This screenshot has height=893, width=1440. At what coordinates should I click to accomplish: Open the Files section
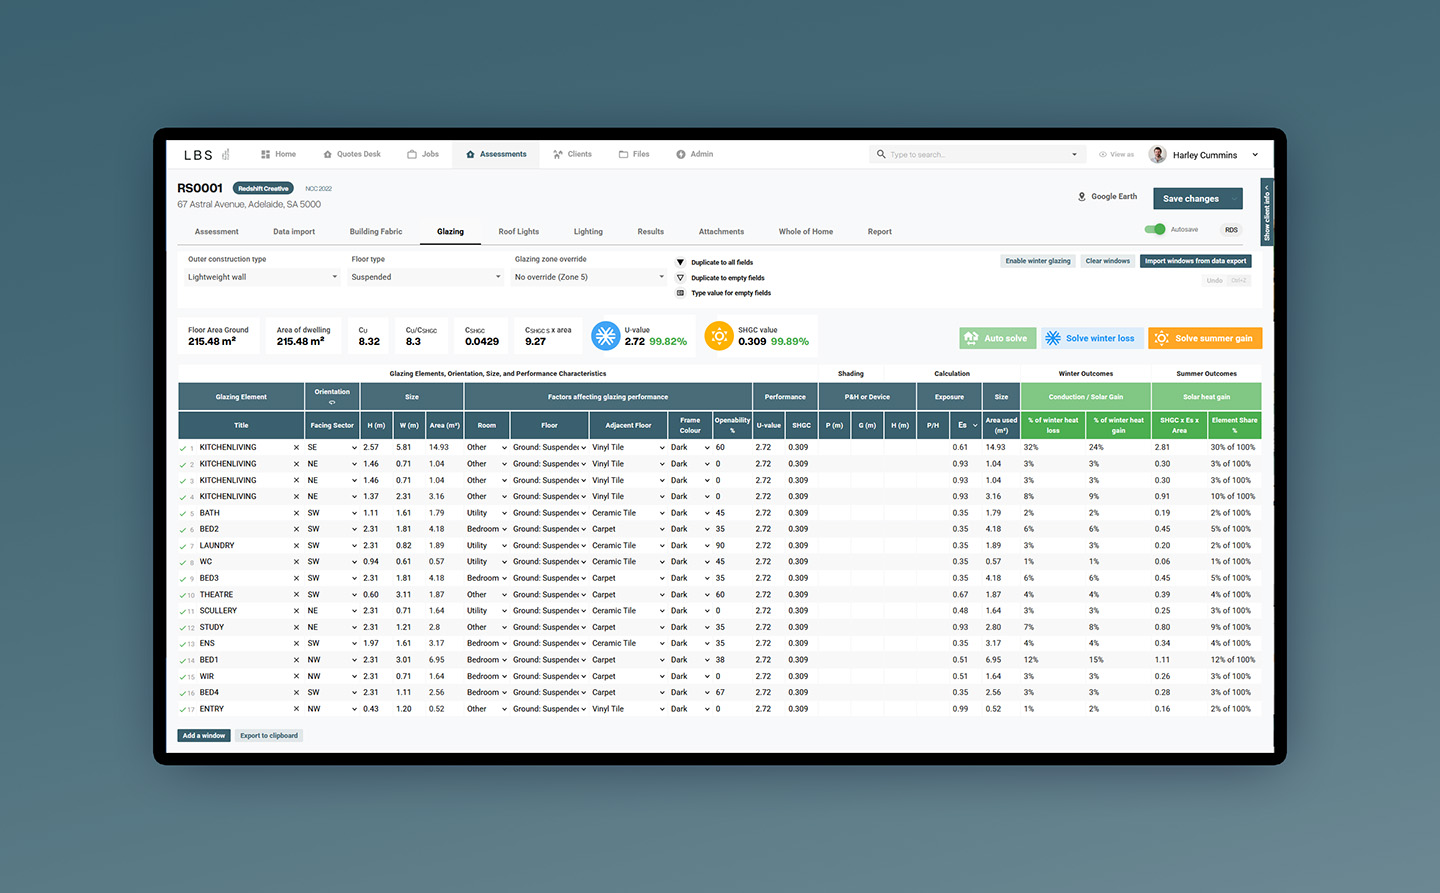tap(634, 154)
